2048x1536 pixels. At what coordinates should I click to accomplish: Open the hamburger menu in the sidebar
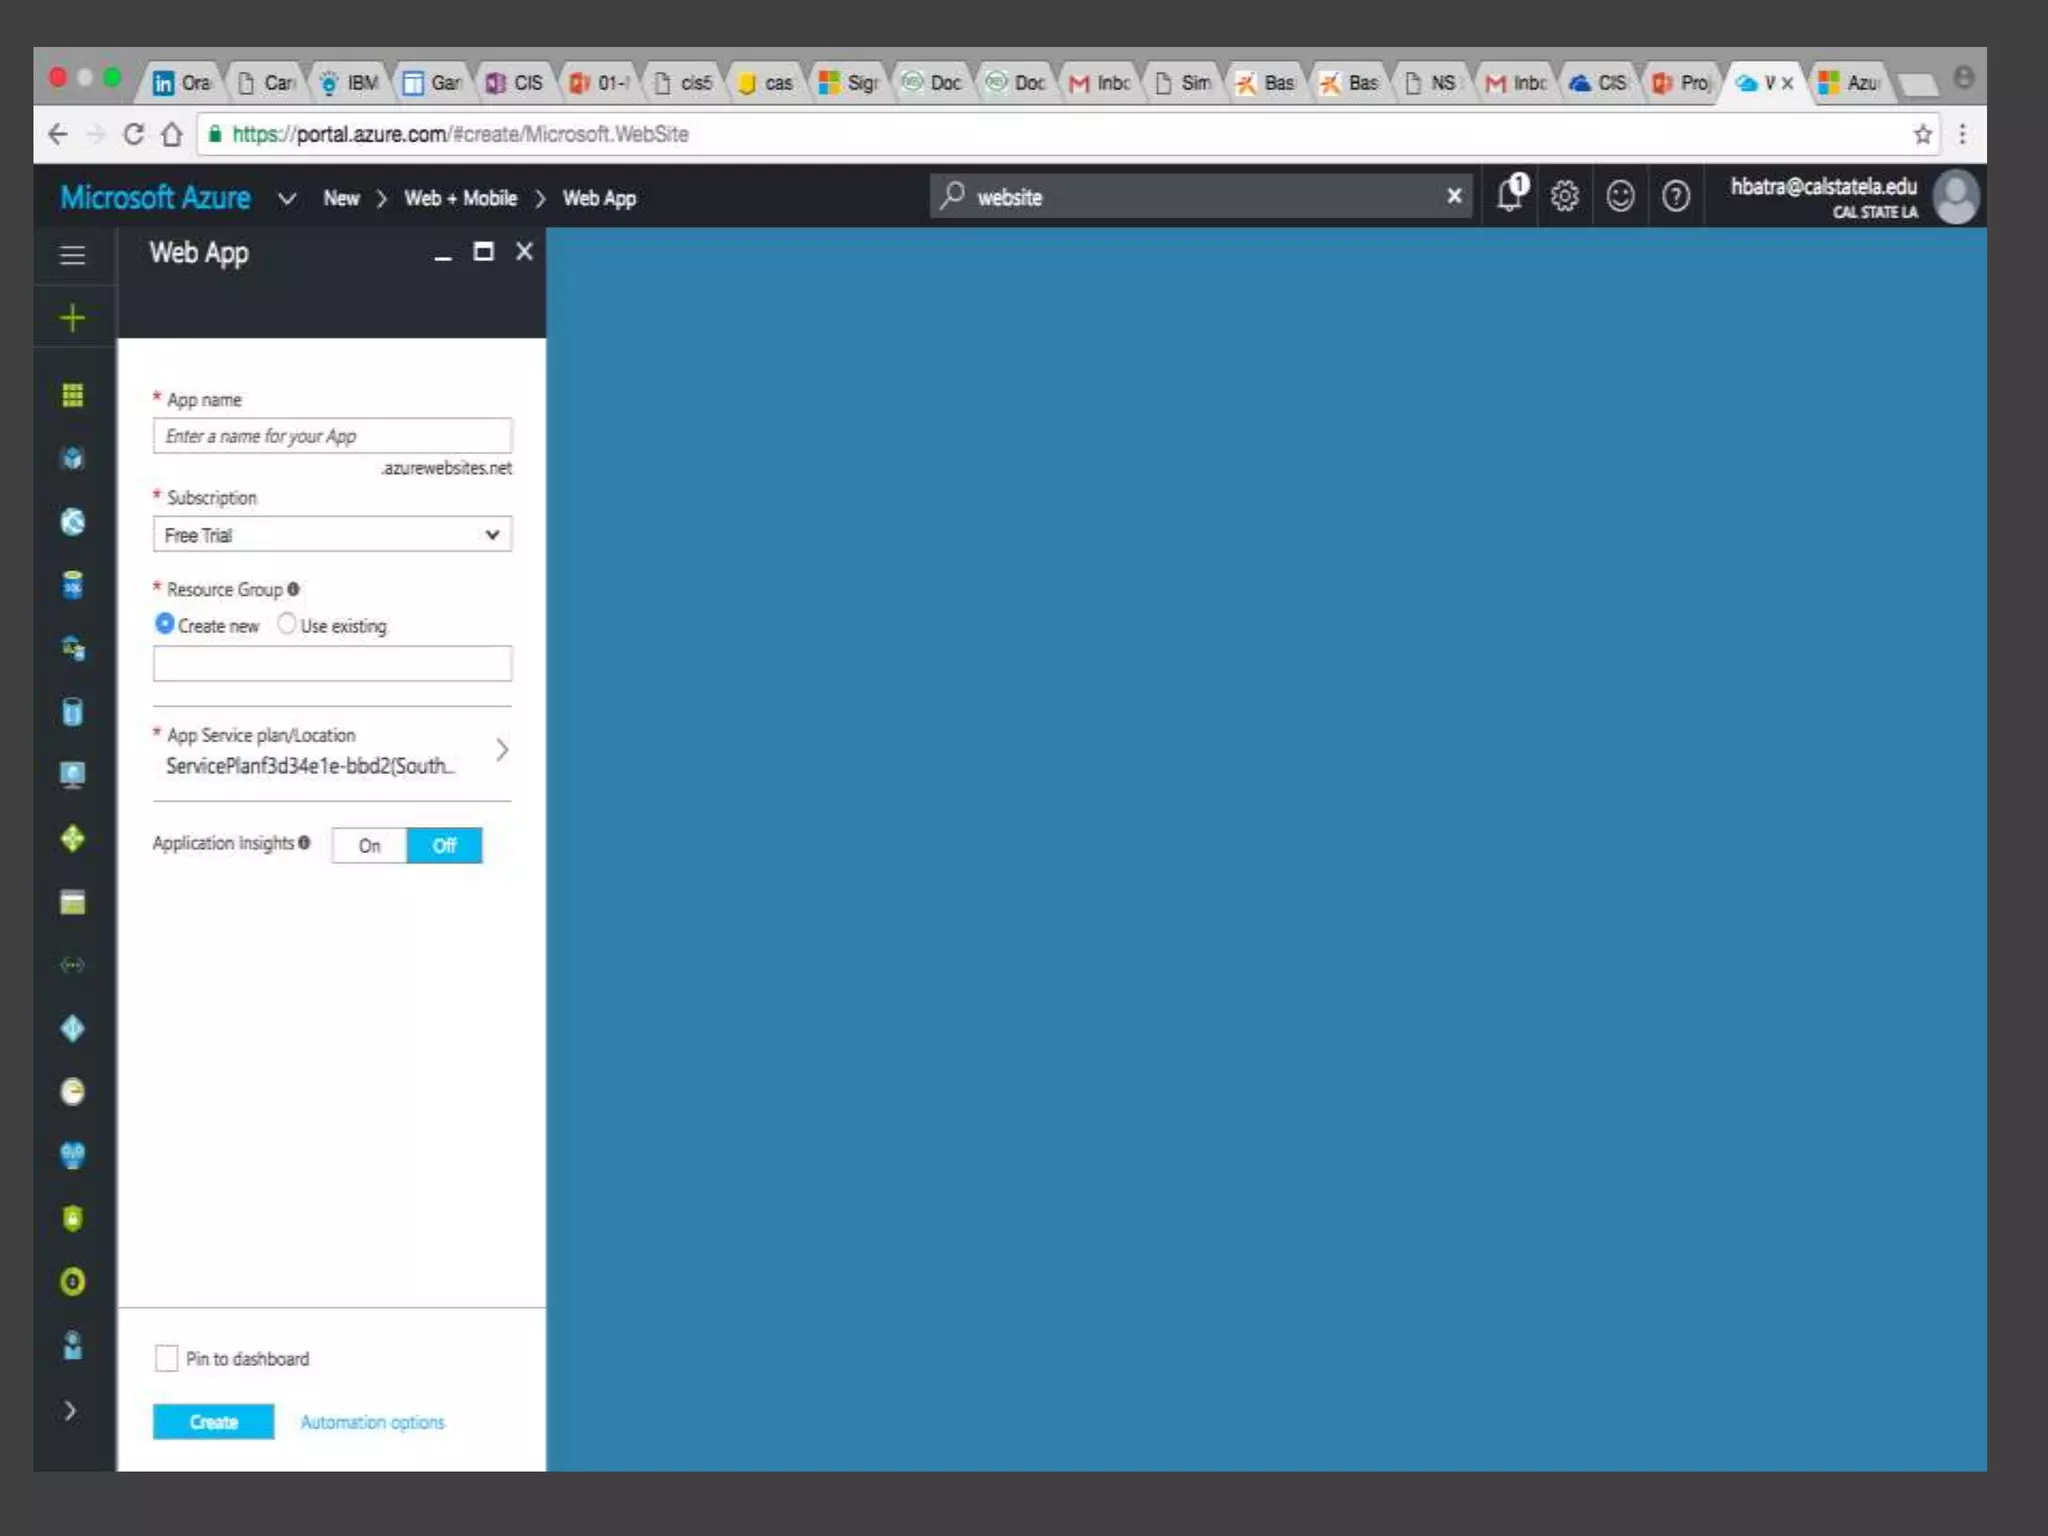coord(72,255)
